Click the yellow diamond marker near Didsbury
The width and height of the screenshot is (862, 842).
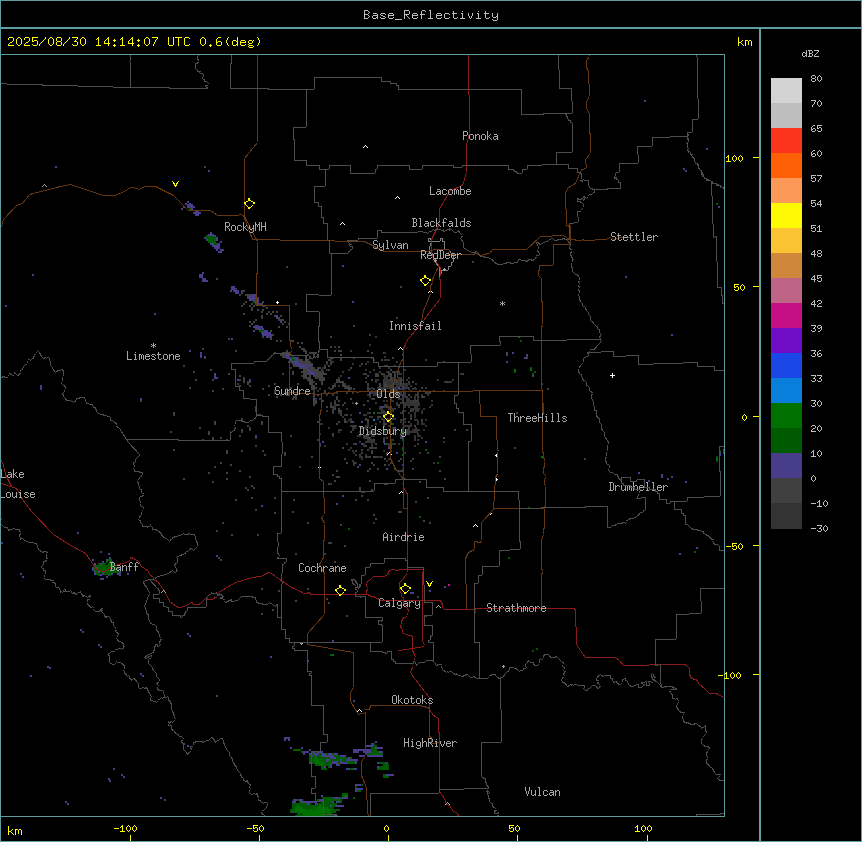[x=388, y=417]
